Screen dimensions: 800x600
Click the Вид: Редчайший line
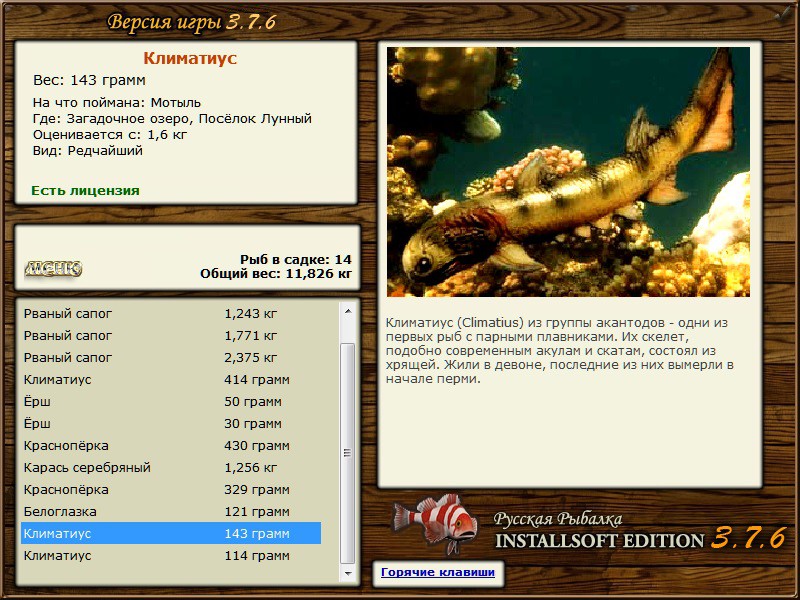point(88,151)
